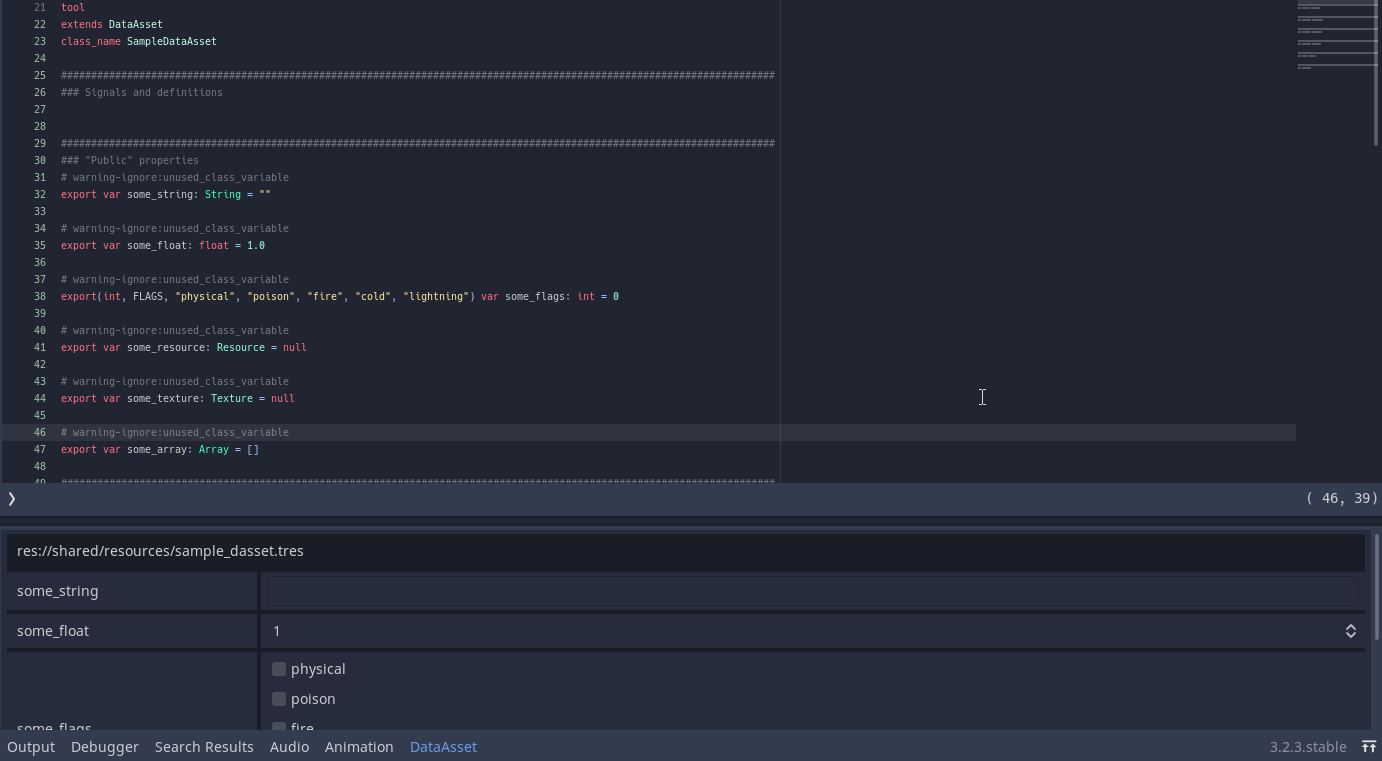
Task: Click the 'export var some_string' line
Action: pyautogui.click(x=166, y=194)
